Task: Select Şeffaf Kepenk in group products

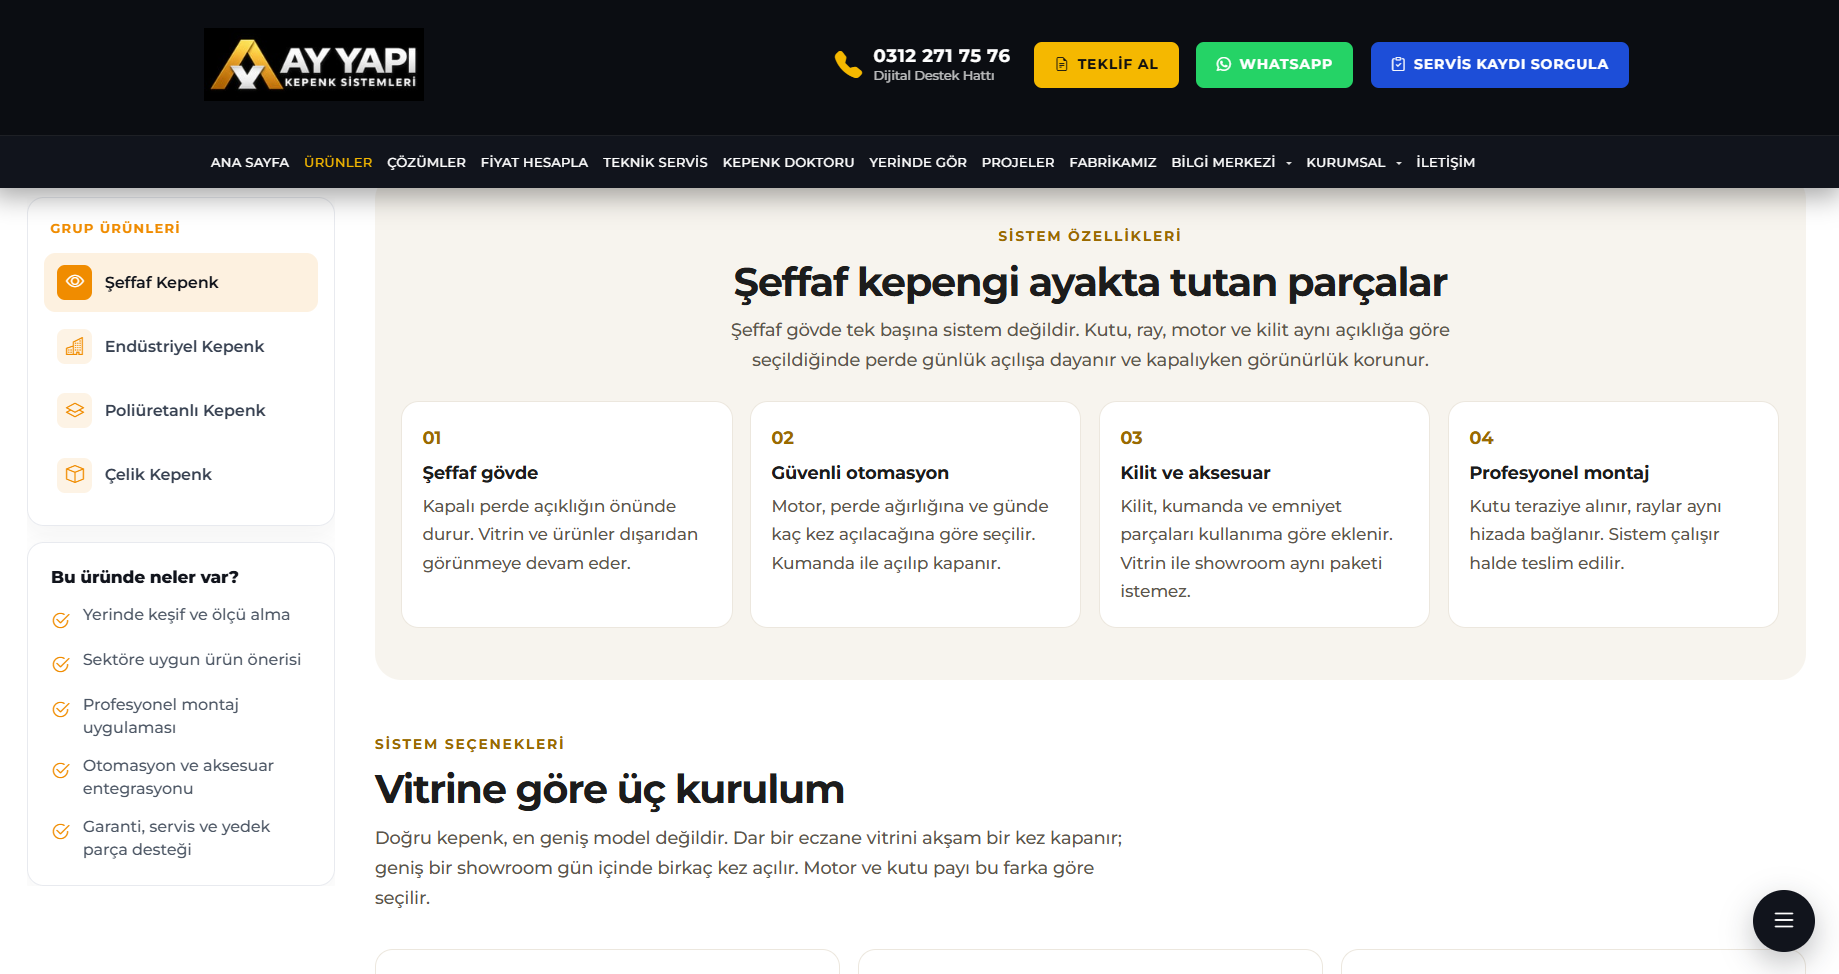Action: (181, 282)
